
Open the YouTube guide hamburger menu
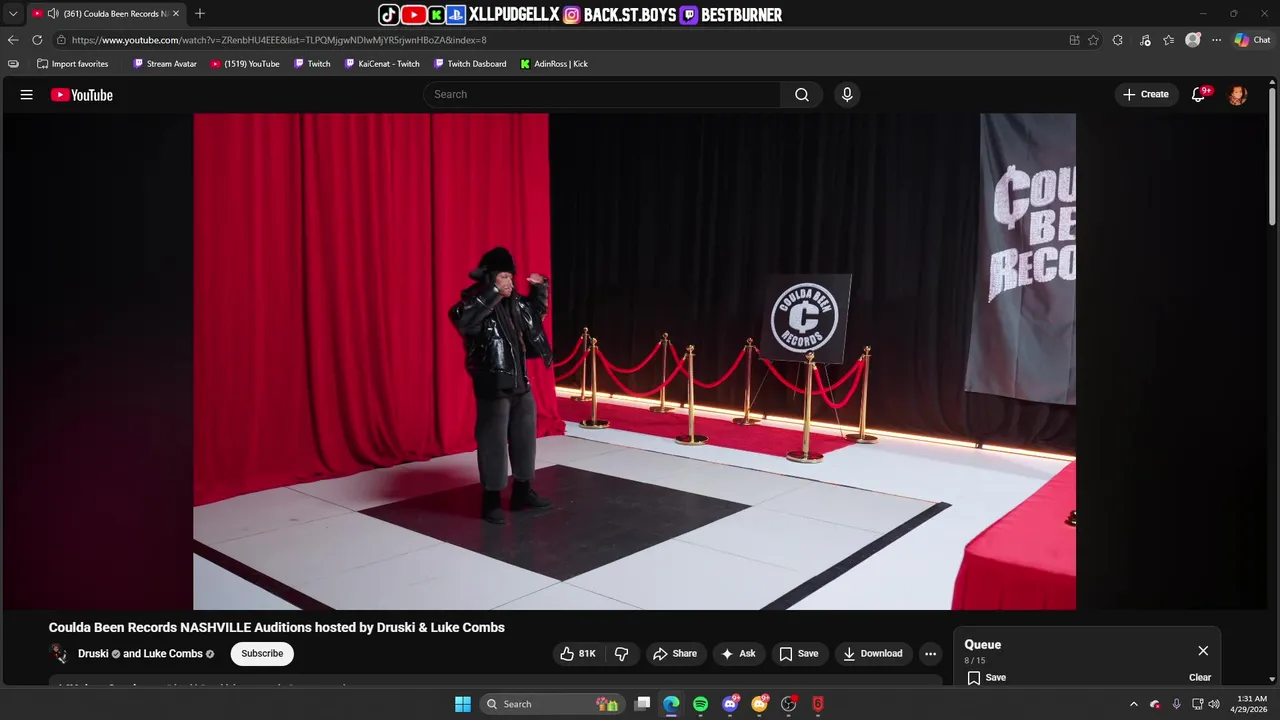(x=27, y=95)
